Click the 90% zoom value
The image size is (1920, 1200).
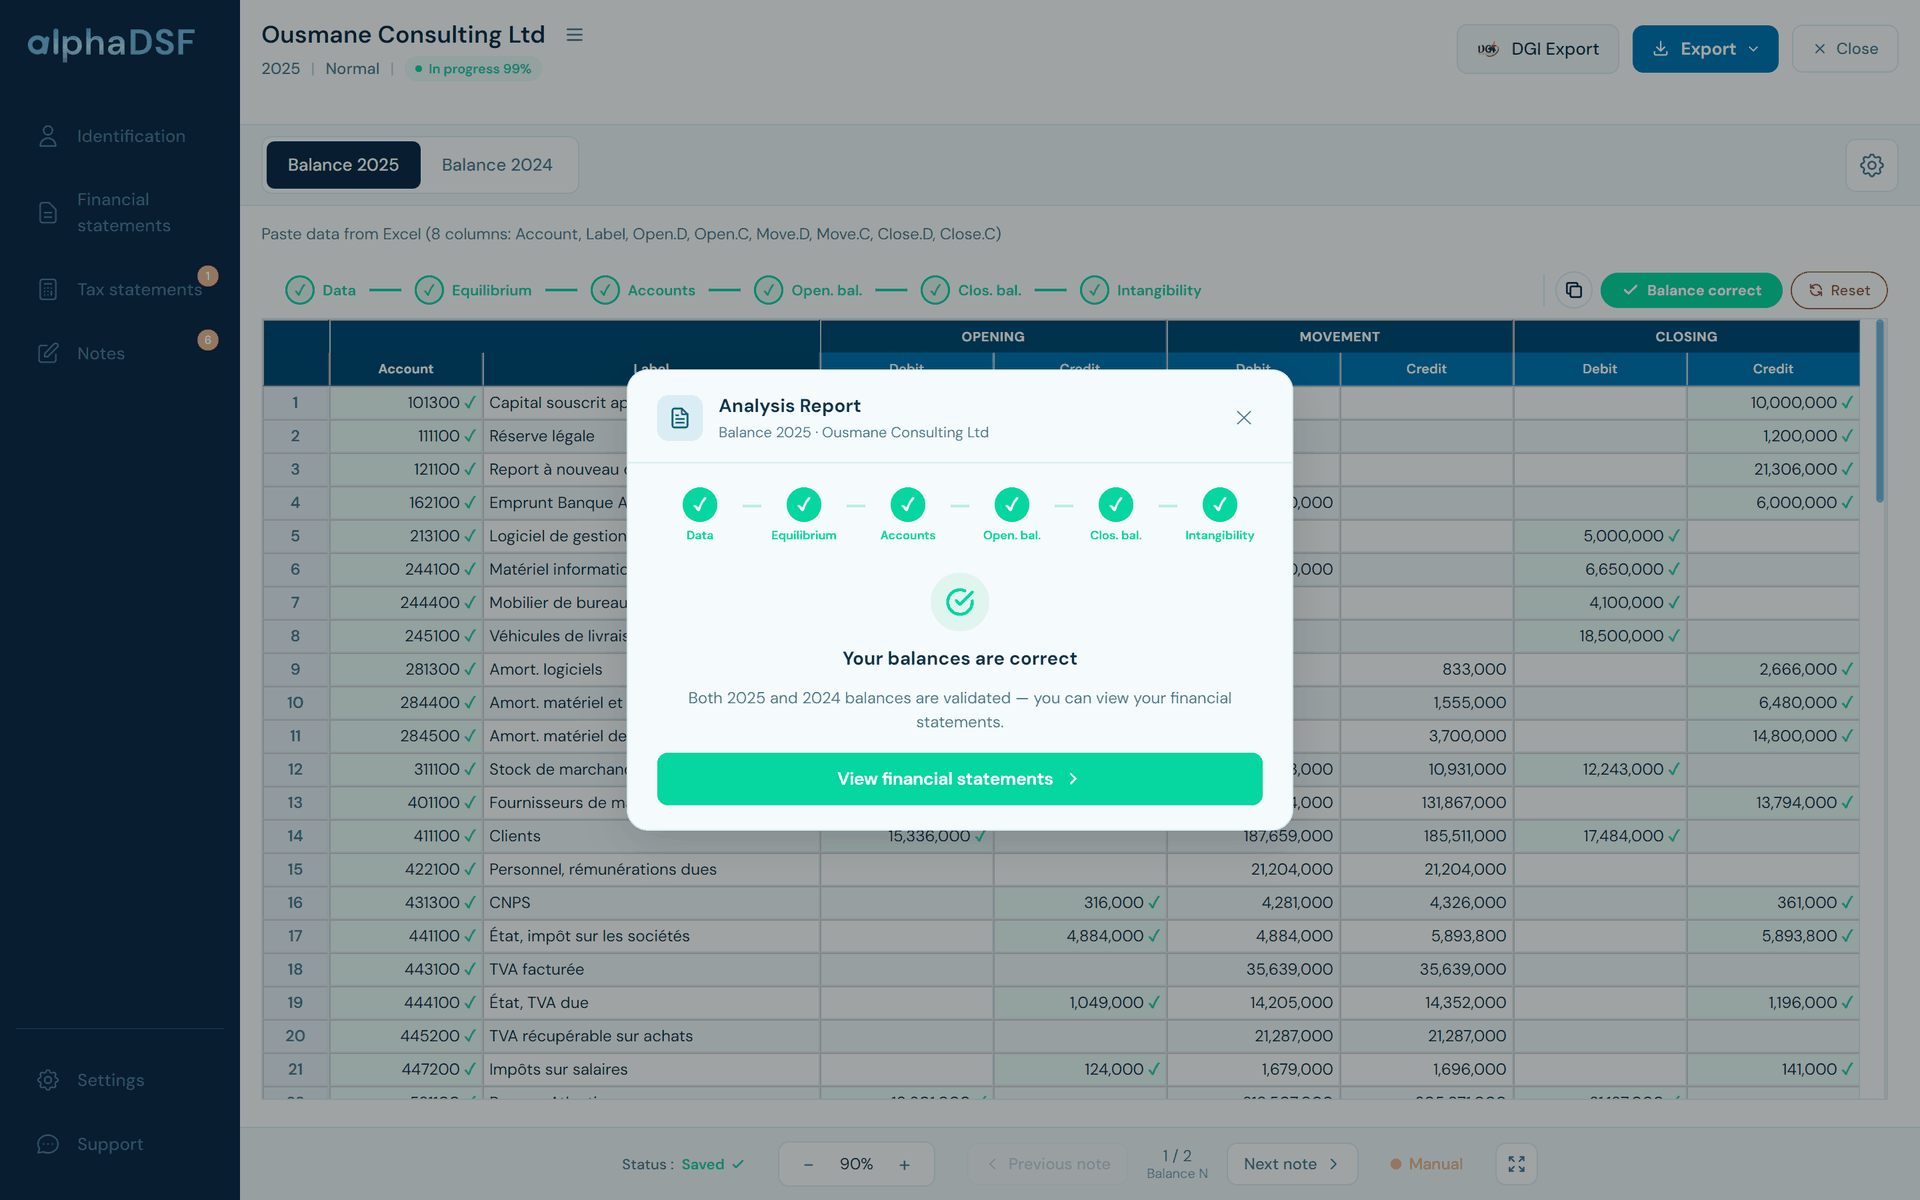(x=856, y=1164)
